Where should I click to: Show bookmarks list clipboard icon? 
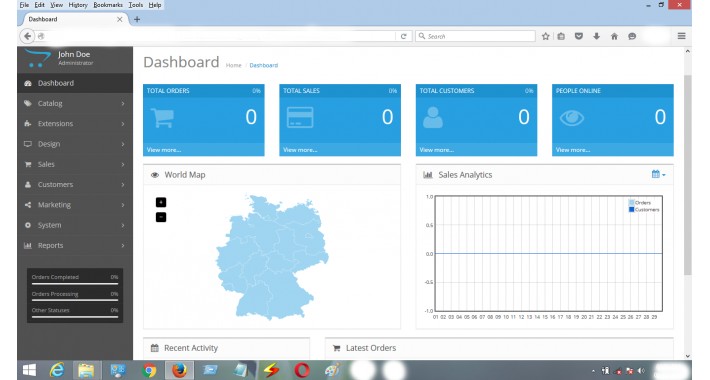[561, 36]
